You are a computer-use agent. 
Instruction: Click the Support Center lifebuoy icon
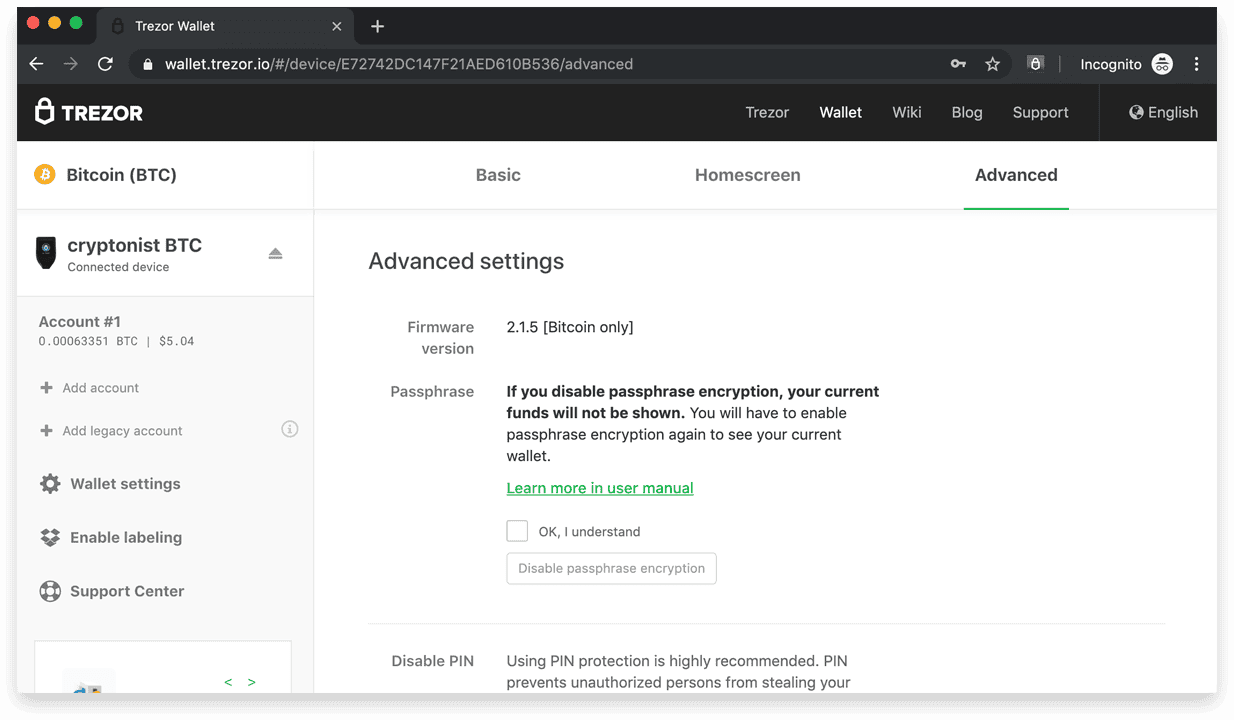coord(50,591)
